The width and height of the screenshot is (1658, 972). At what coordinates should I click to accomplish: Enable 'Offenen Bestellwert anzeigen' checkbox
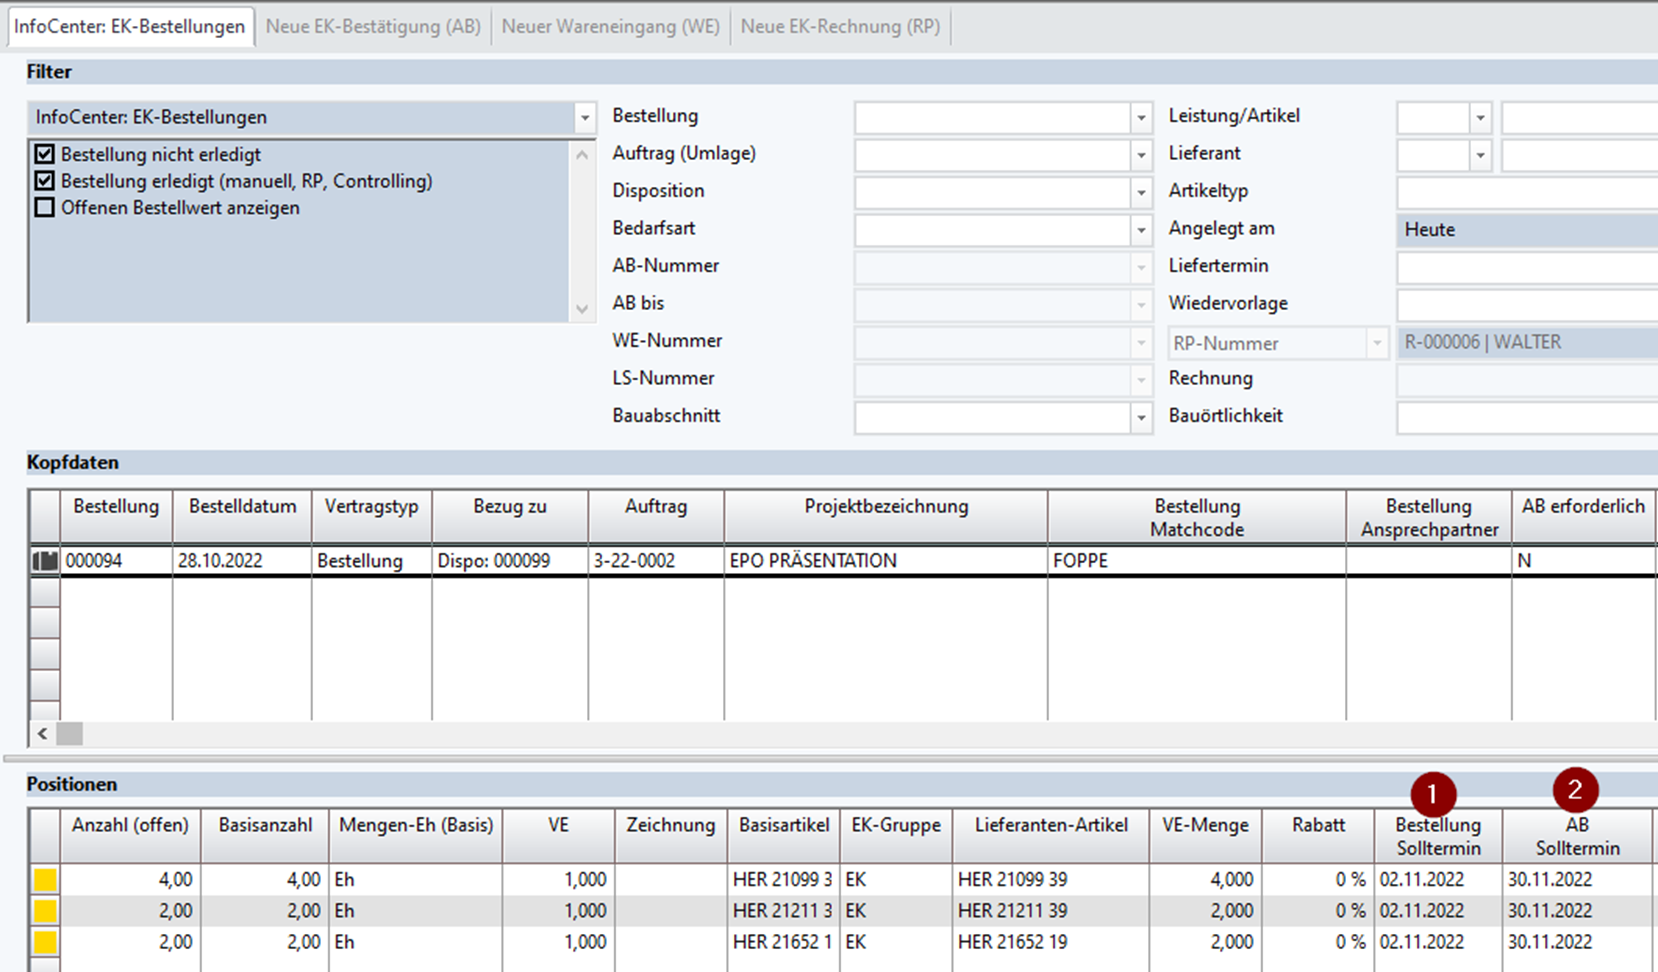[x=44, y=208]
